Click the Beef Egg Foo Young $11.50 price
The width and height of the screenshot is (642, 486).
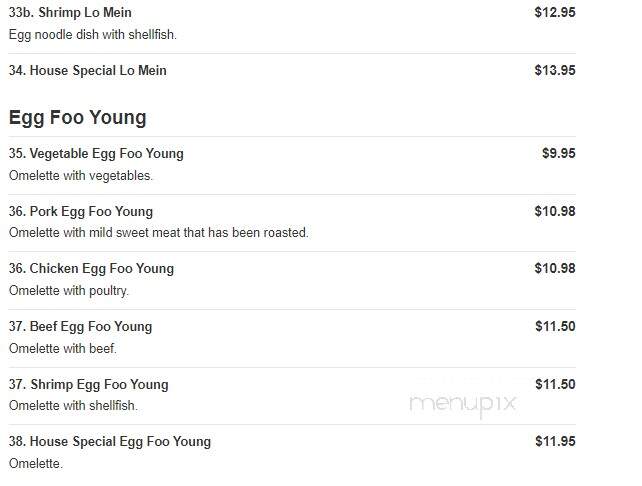coord(555,326)
